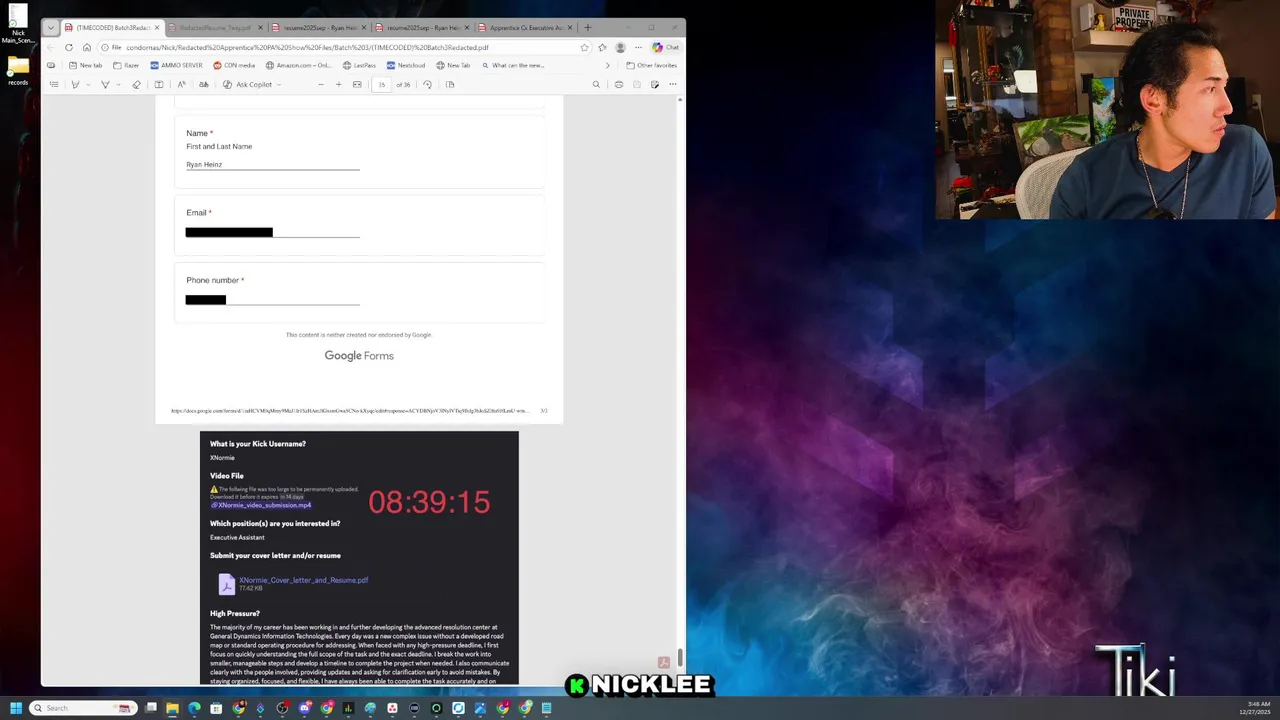Viewport: 1280px width, 720px height.
Task: Open the browser tab list dropdown
Action: click(51, 27)
